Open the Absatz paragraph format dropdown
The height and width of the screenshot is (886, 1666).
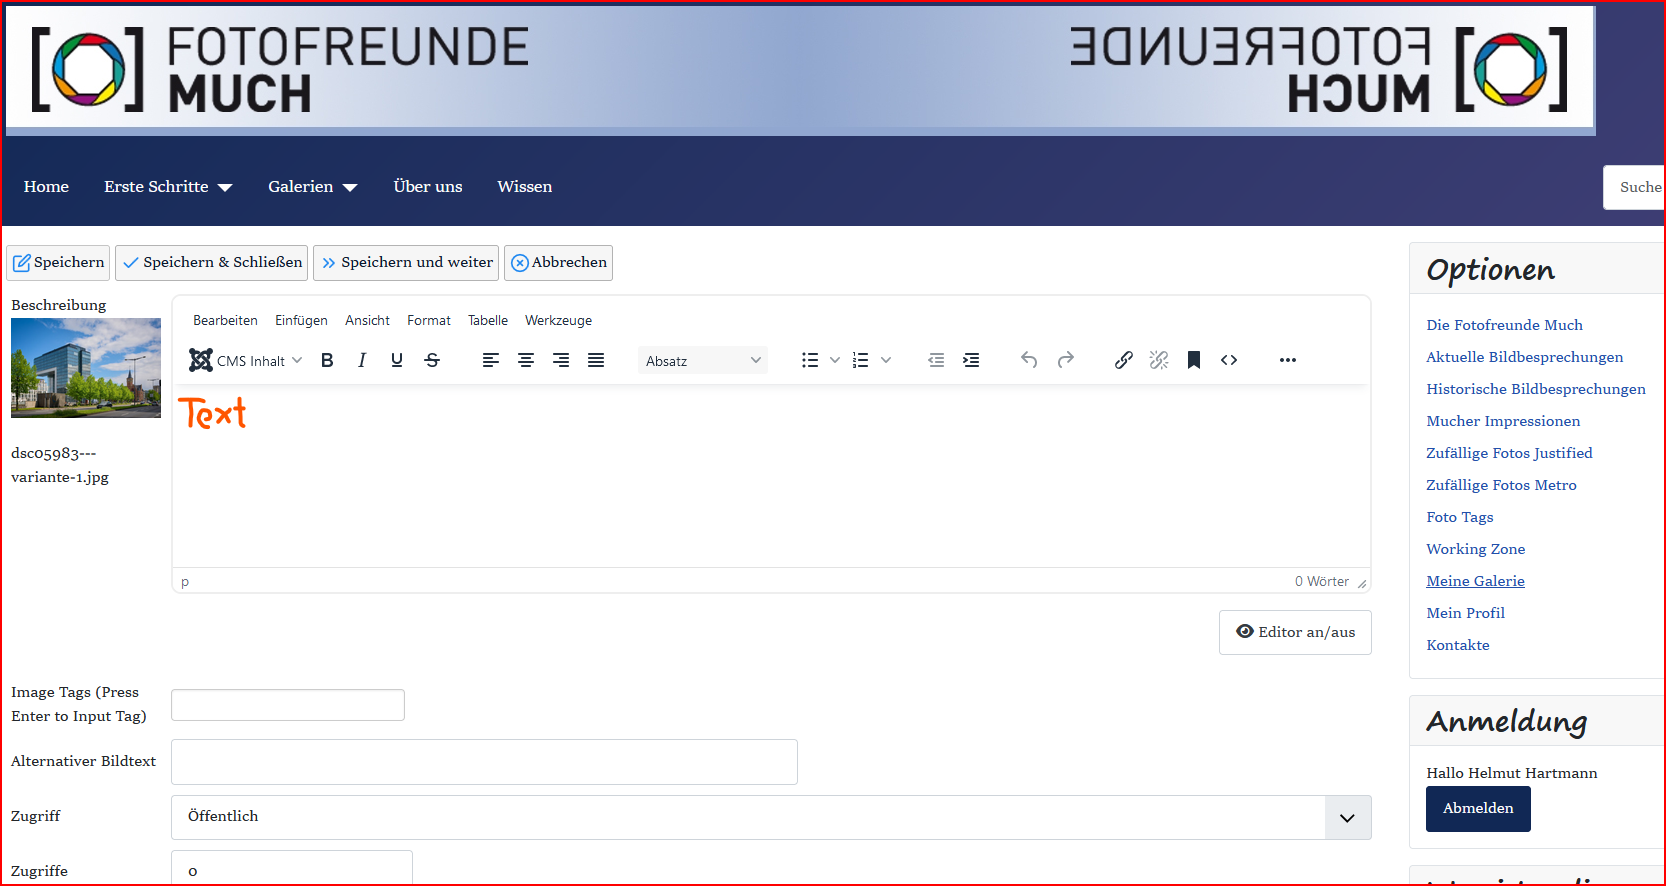click(702, 361)
